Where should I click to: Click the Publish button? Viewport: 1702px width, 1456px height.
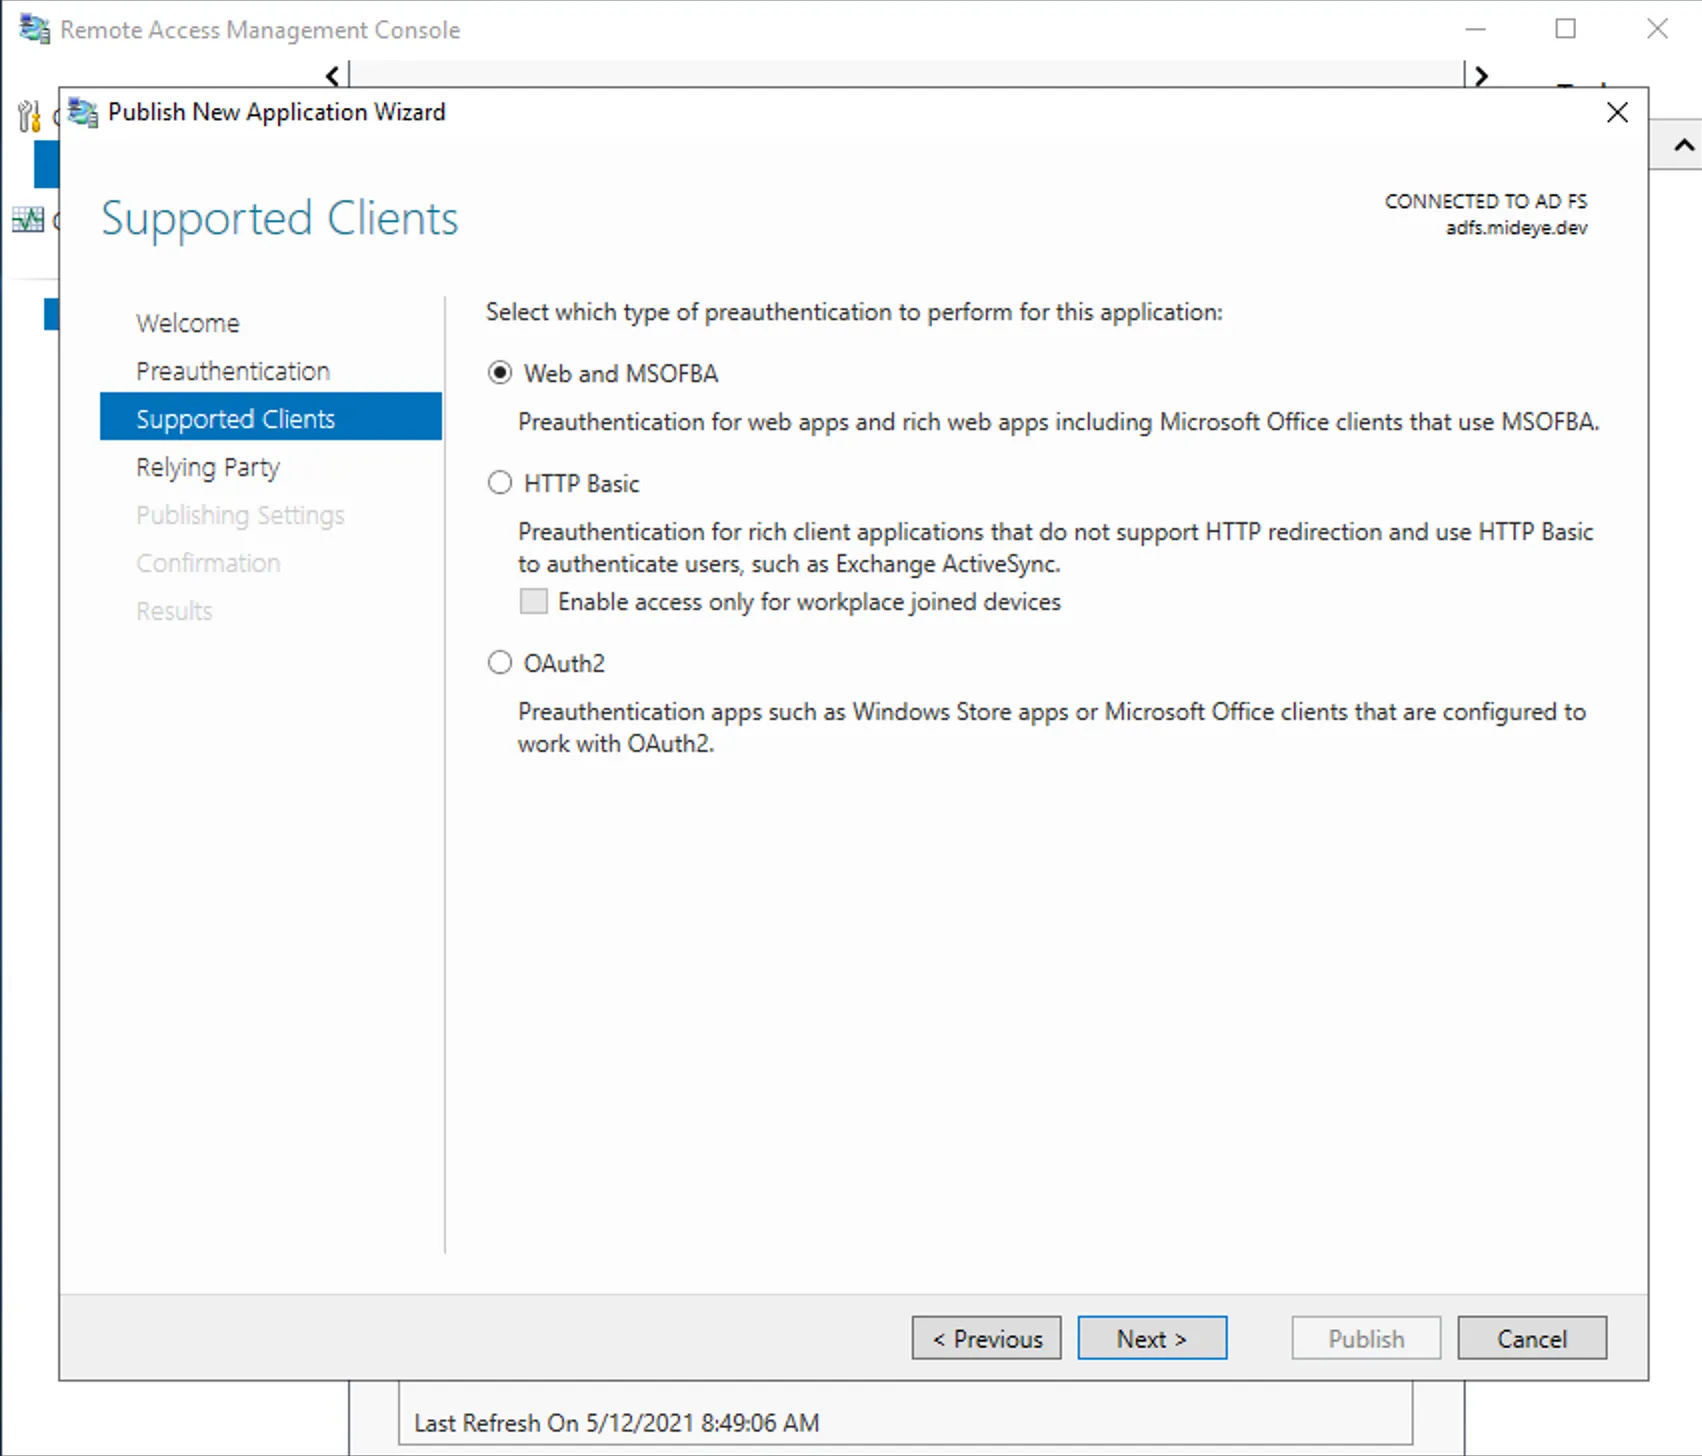pyautogui.click(x=1366, y=1337)
